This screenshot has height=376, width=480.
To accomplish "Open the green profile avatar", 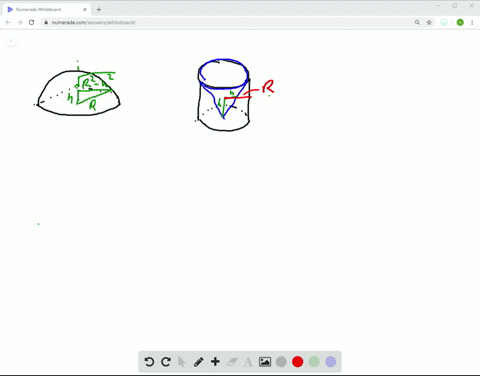I will (x=460, y=22).
